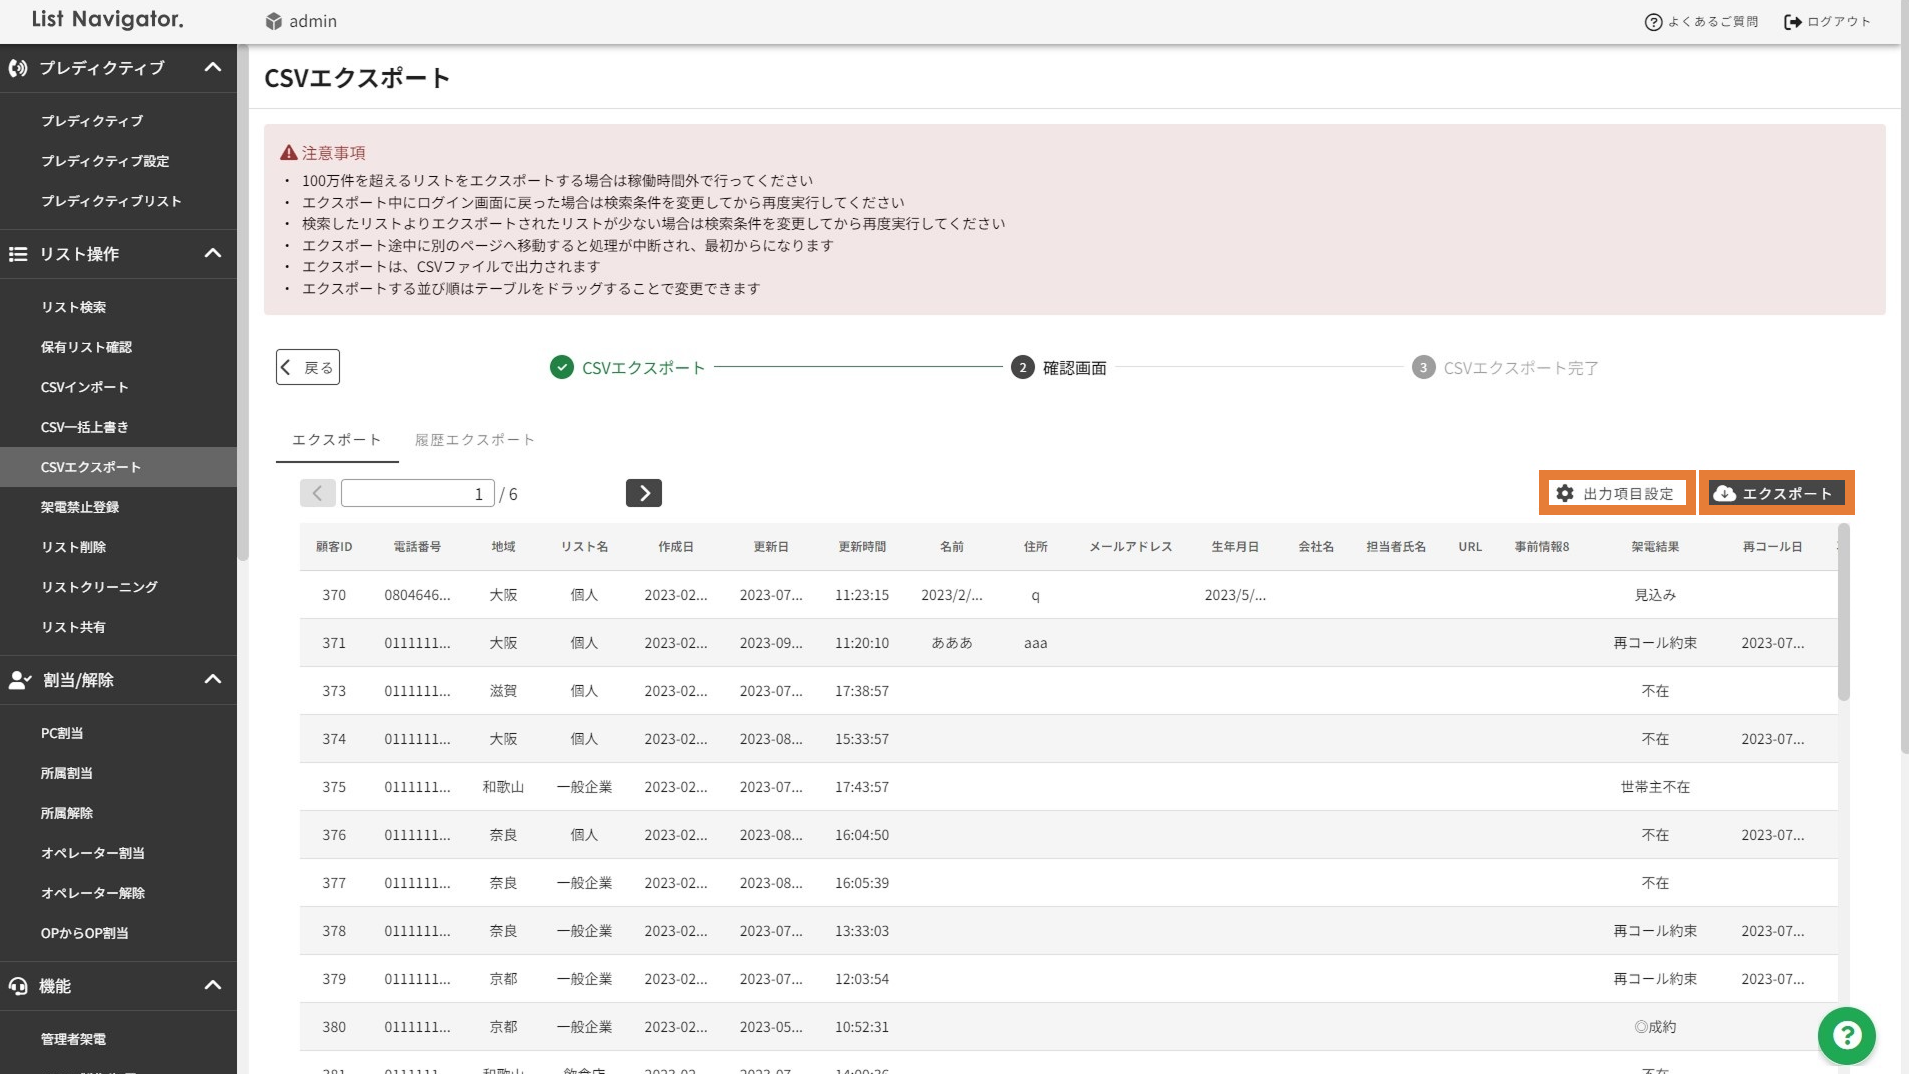Switch to the 履歴エクスポート tab

point(475,440)
